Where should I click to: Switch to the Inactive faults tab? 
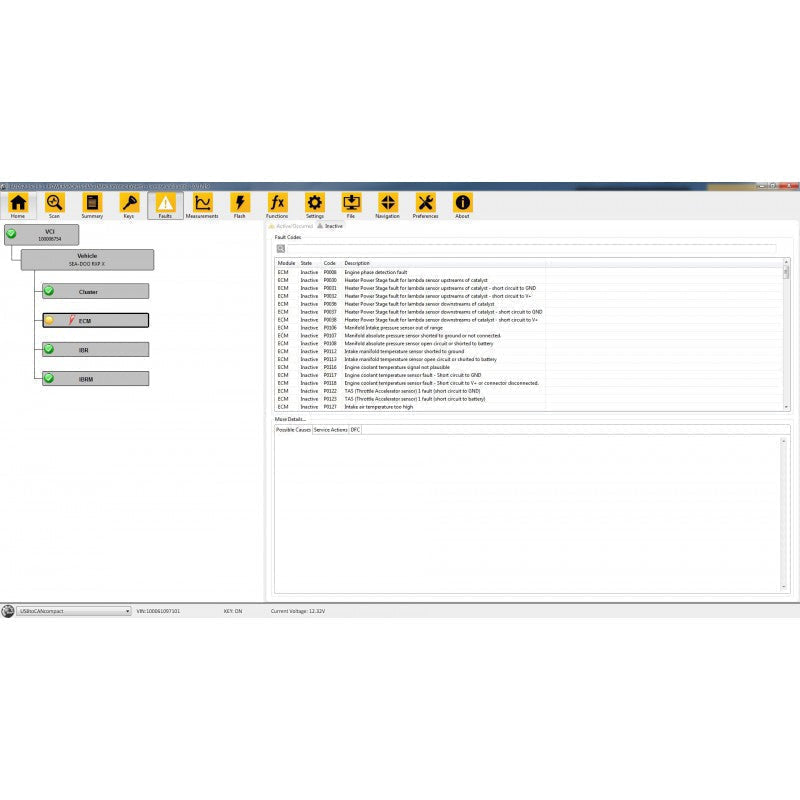pyautogui.click(x=331, y=226)
